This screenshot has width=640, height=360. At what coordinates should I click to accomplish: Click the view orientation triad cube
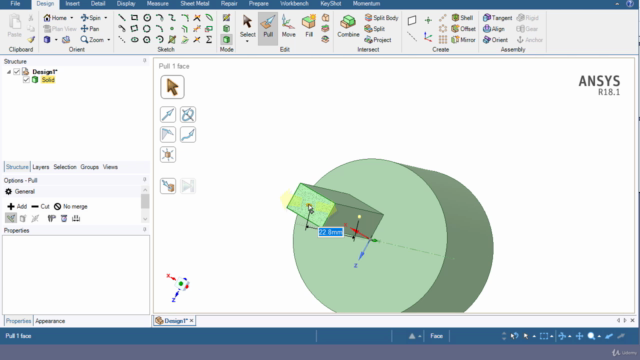coord(182,284)
